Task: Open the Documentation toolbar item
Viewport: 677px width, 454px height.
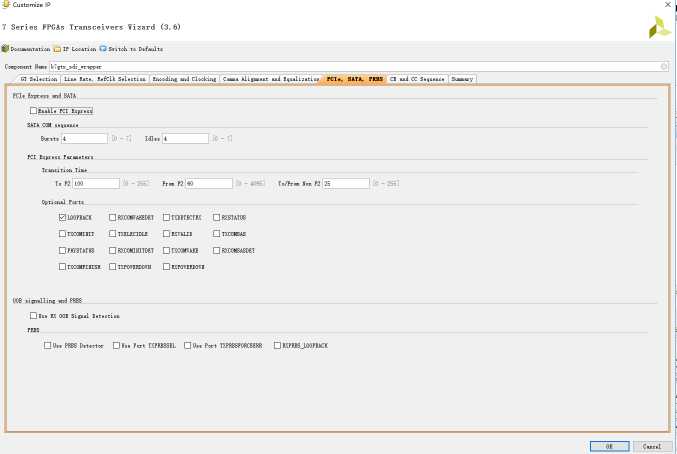Action: [26, 49]
